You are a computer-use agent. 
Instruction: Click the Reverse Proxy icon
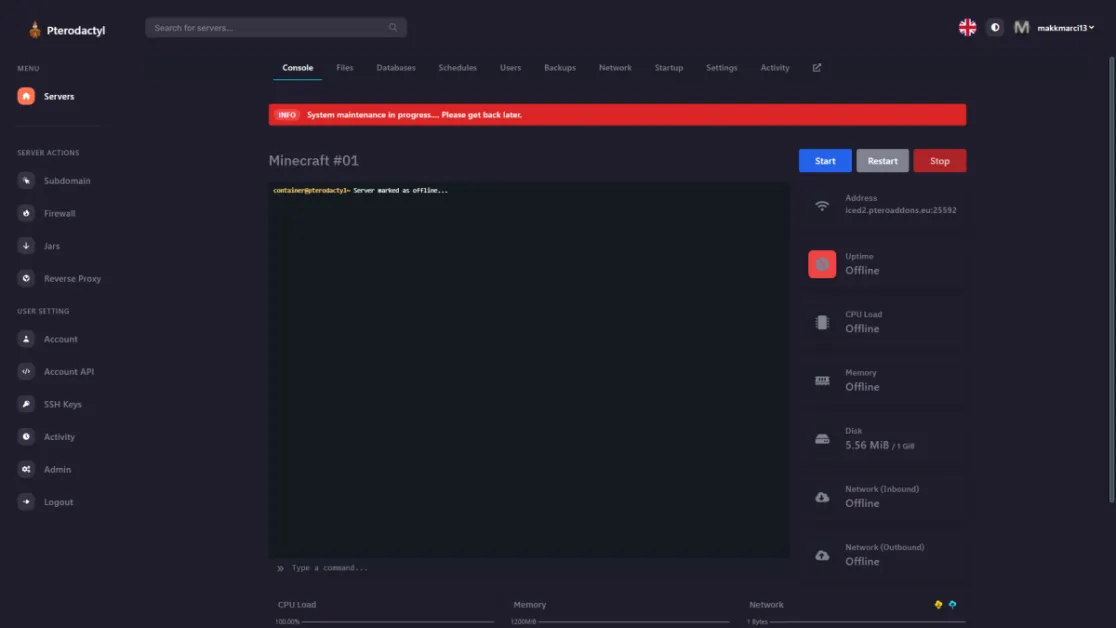26,278
